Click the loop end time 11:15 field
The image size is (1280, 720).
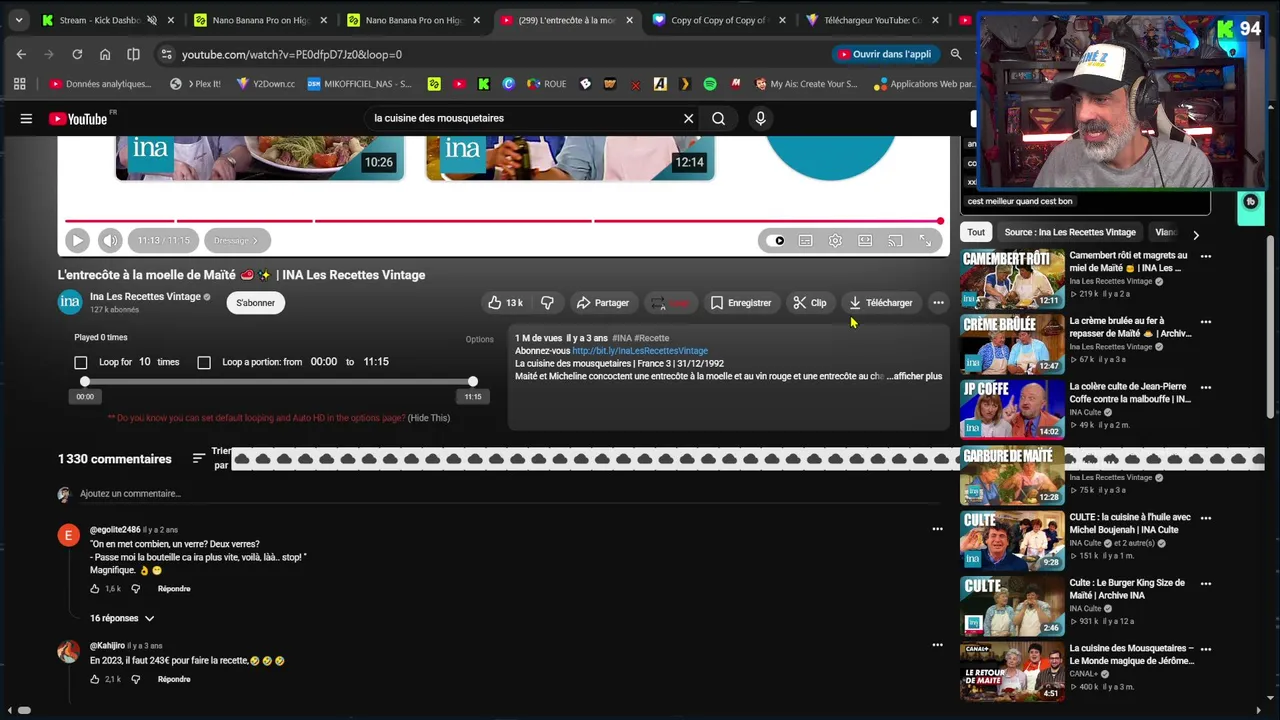[375, 362]
